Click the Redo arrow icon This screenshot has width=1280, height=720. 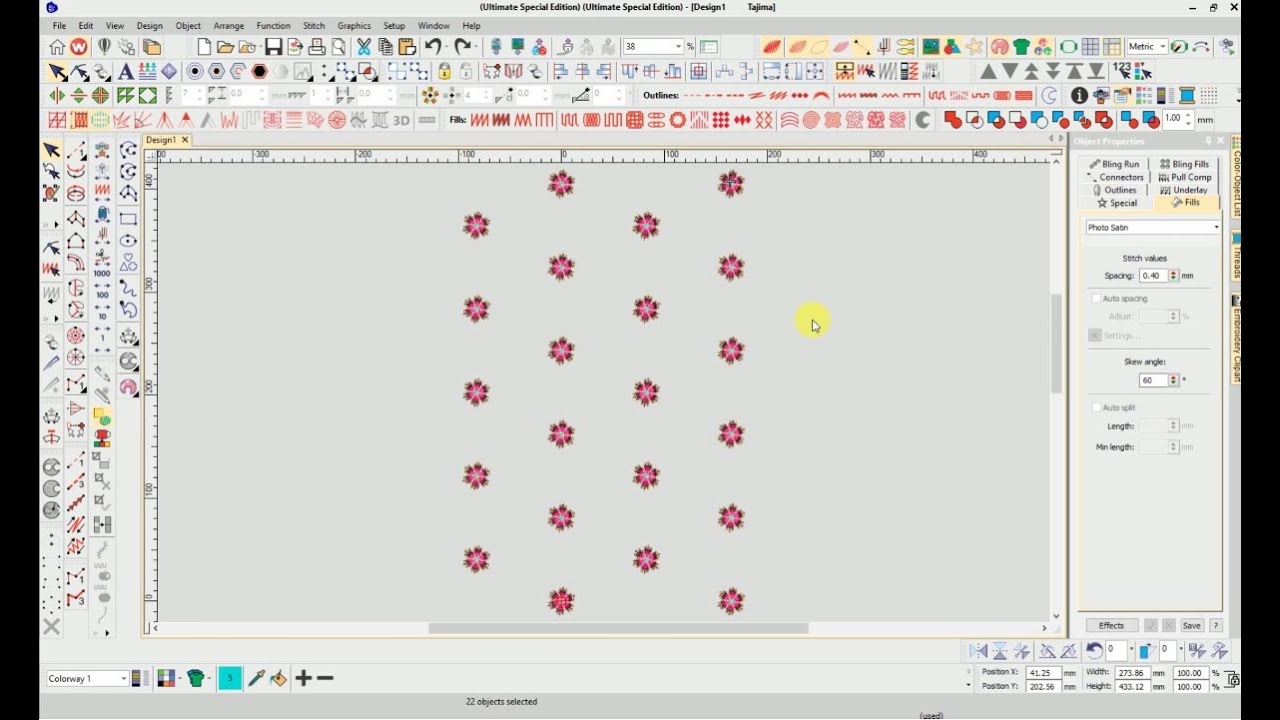463,47
